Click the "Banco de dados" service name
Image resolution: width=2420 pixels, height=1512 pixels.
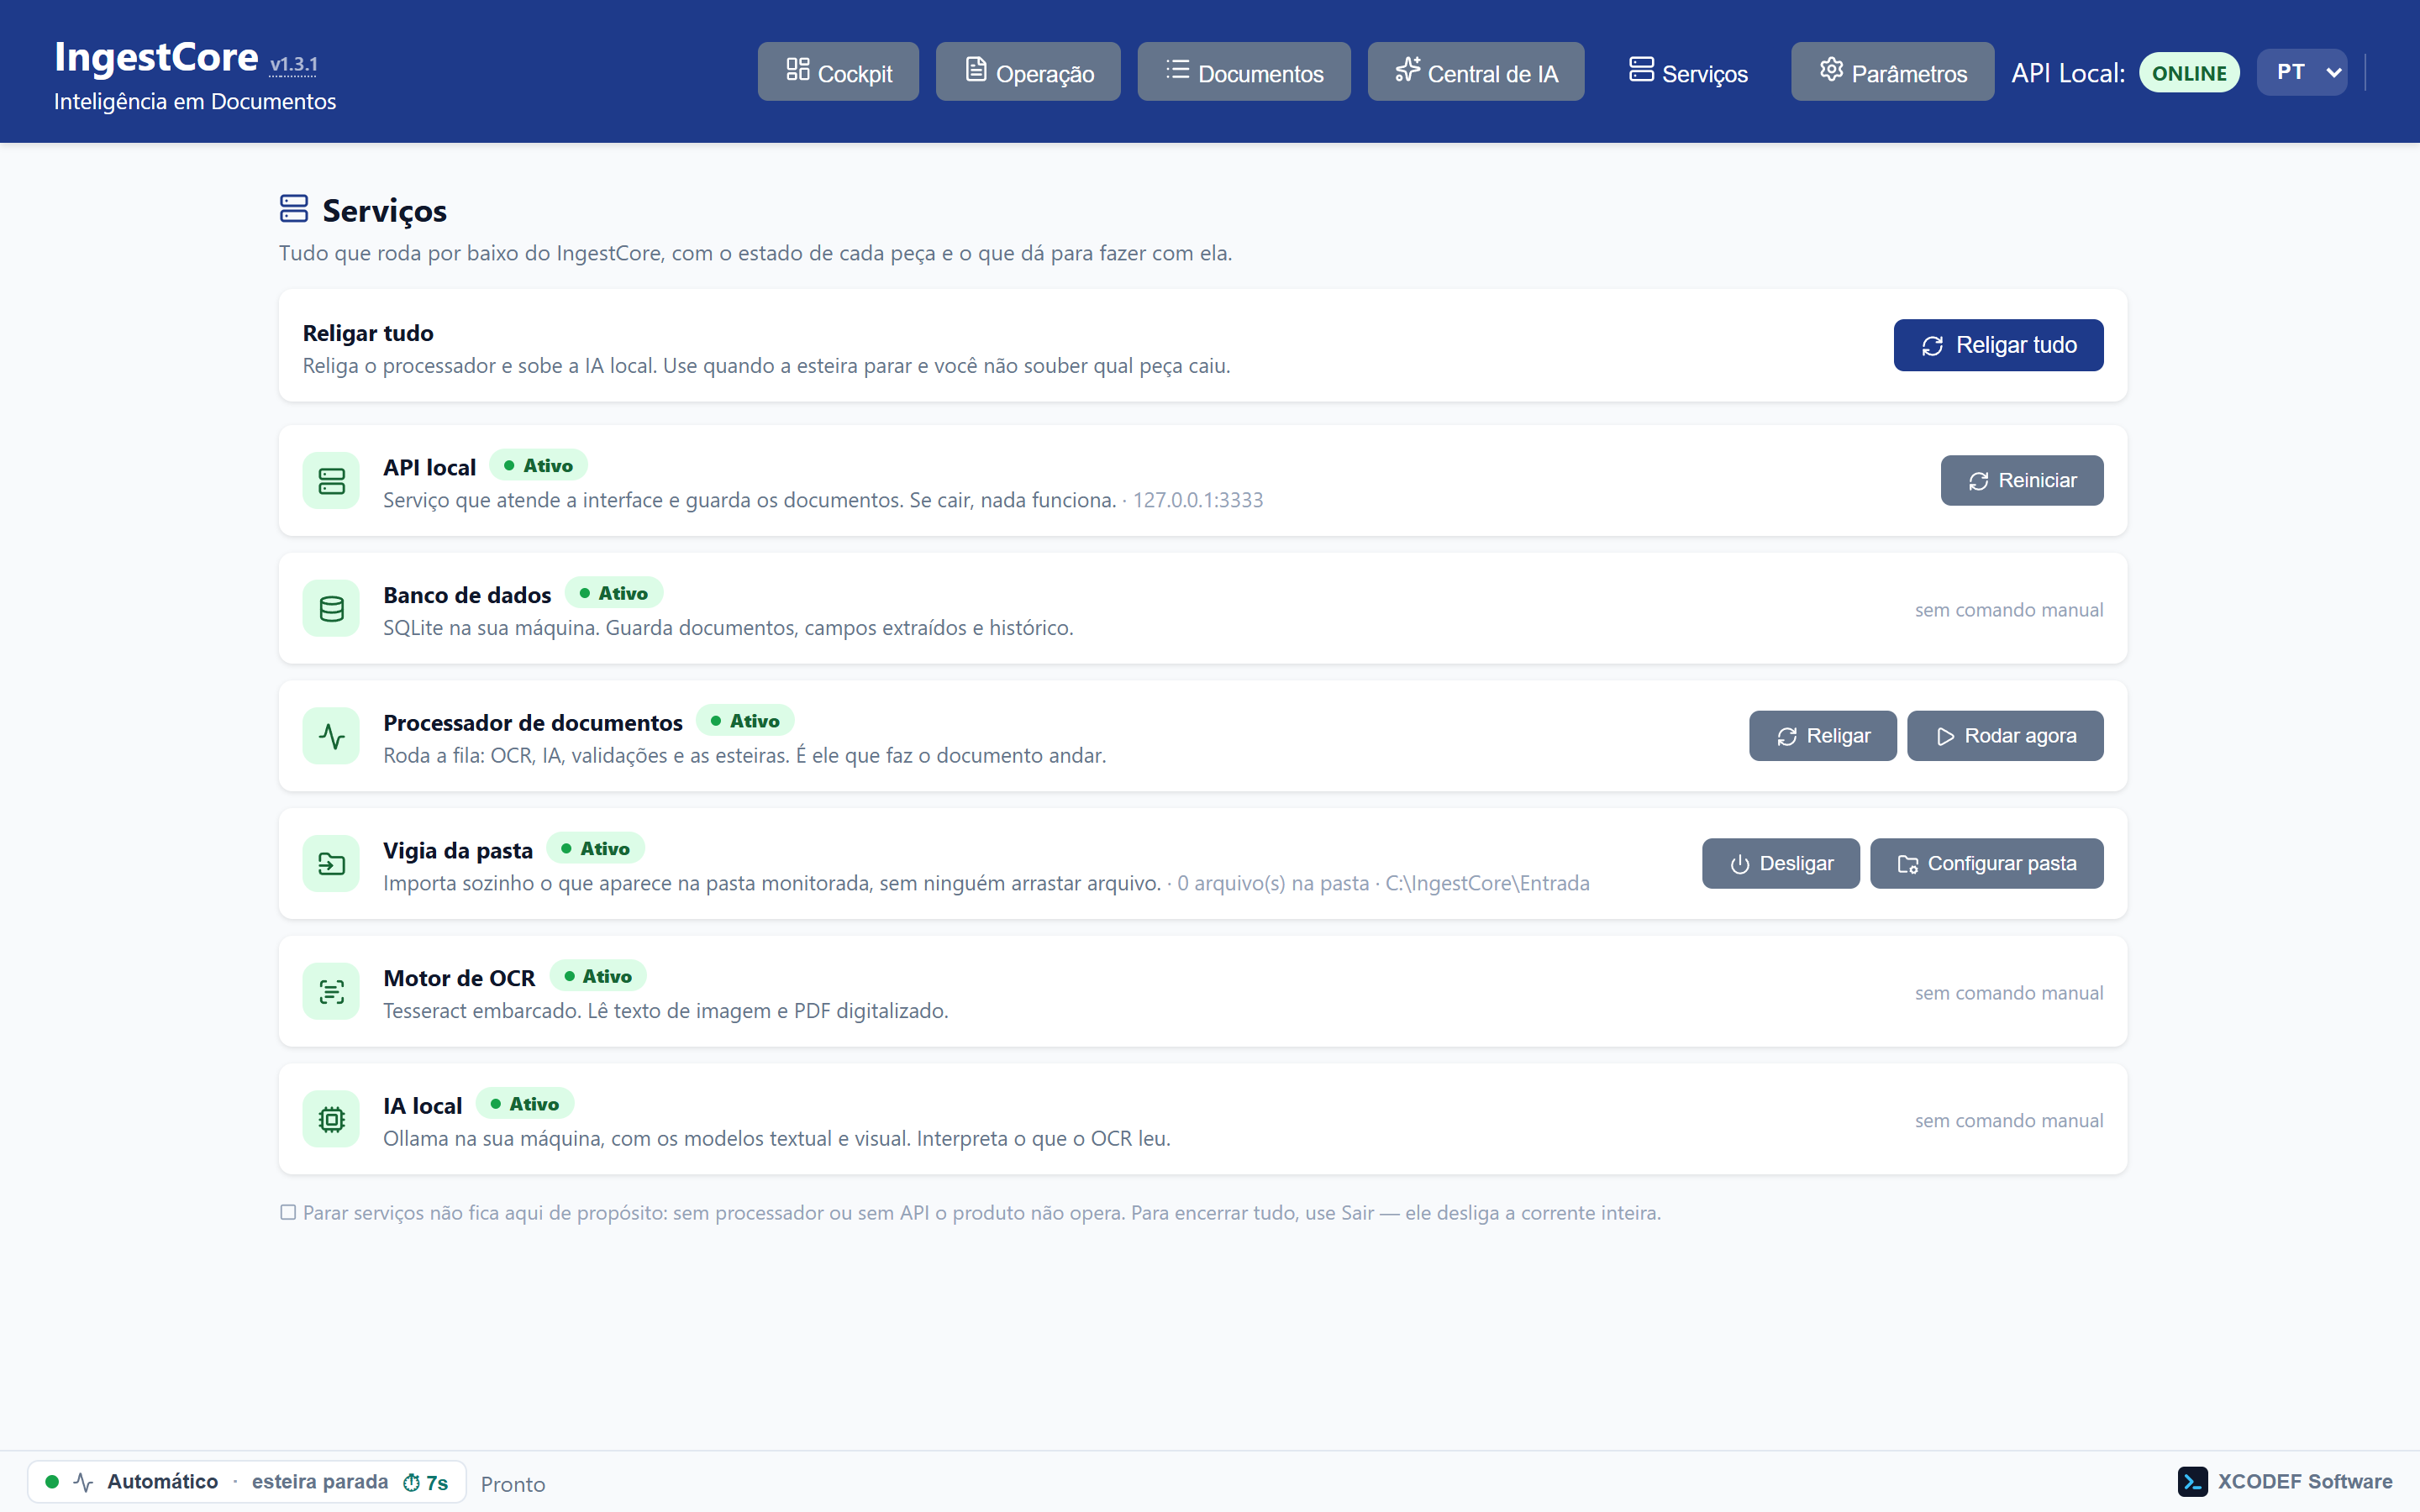pyautogui.click(x=467, y=595)
